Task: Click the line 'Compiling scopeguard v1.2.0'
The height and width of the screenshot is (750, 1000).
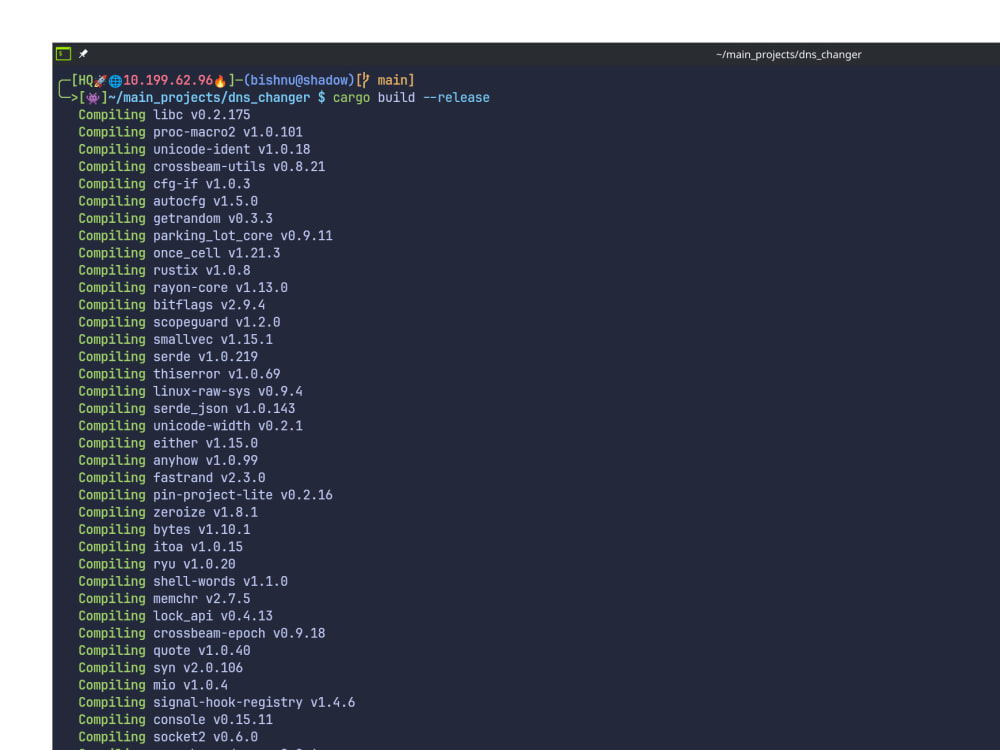Action: [x=179, y=322]
